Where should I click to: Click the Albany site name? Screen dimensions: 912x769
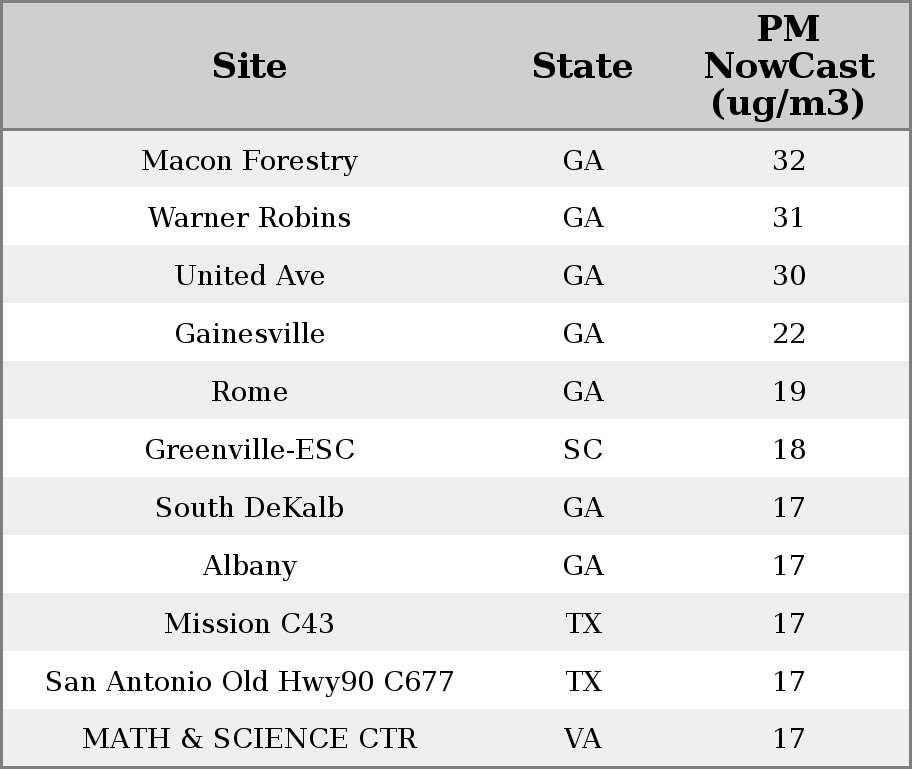click(249, 566)
